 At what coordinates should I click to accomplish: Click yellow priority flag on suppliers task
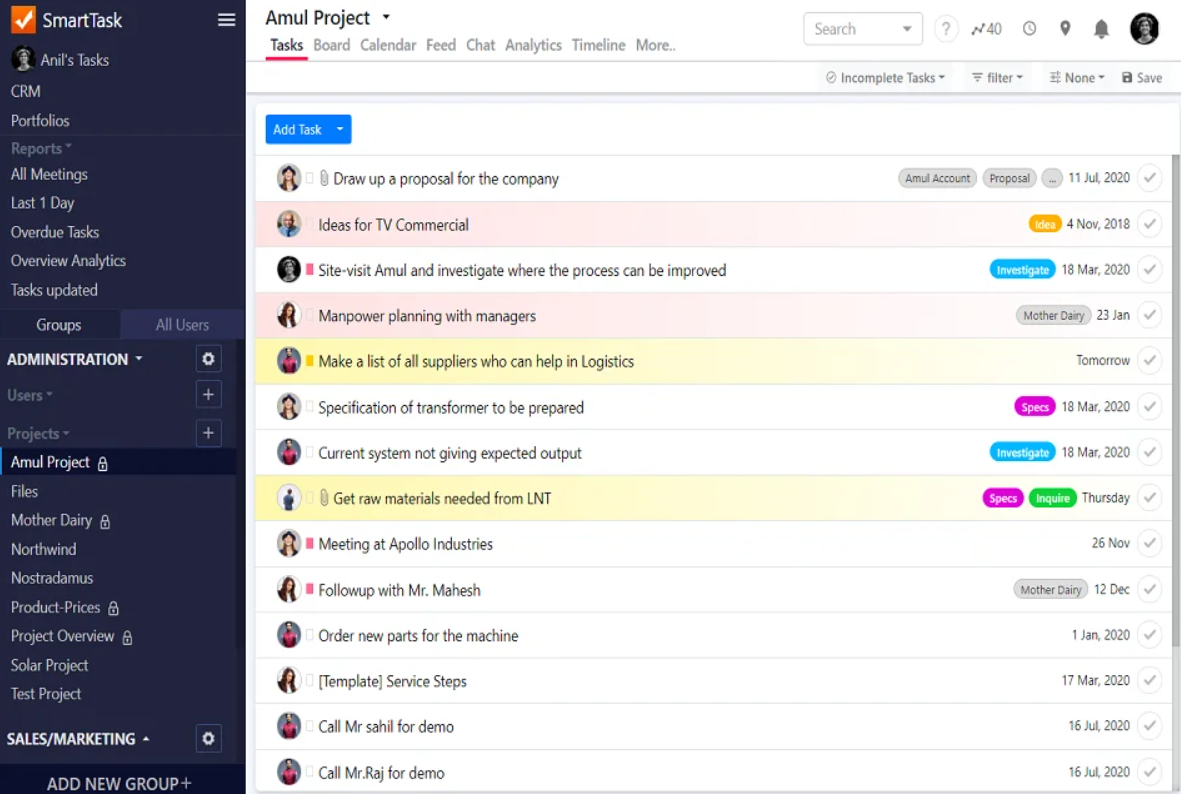coord(310,360)
